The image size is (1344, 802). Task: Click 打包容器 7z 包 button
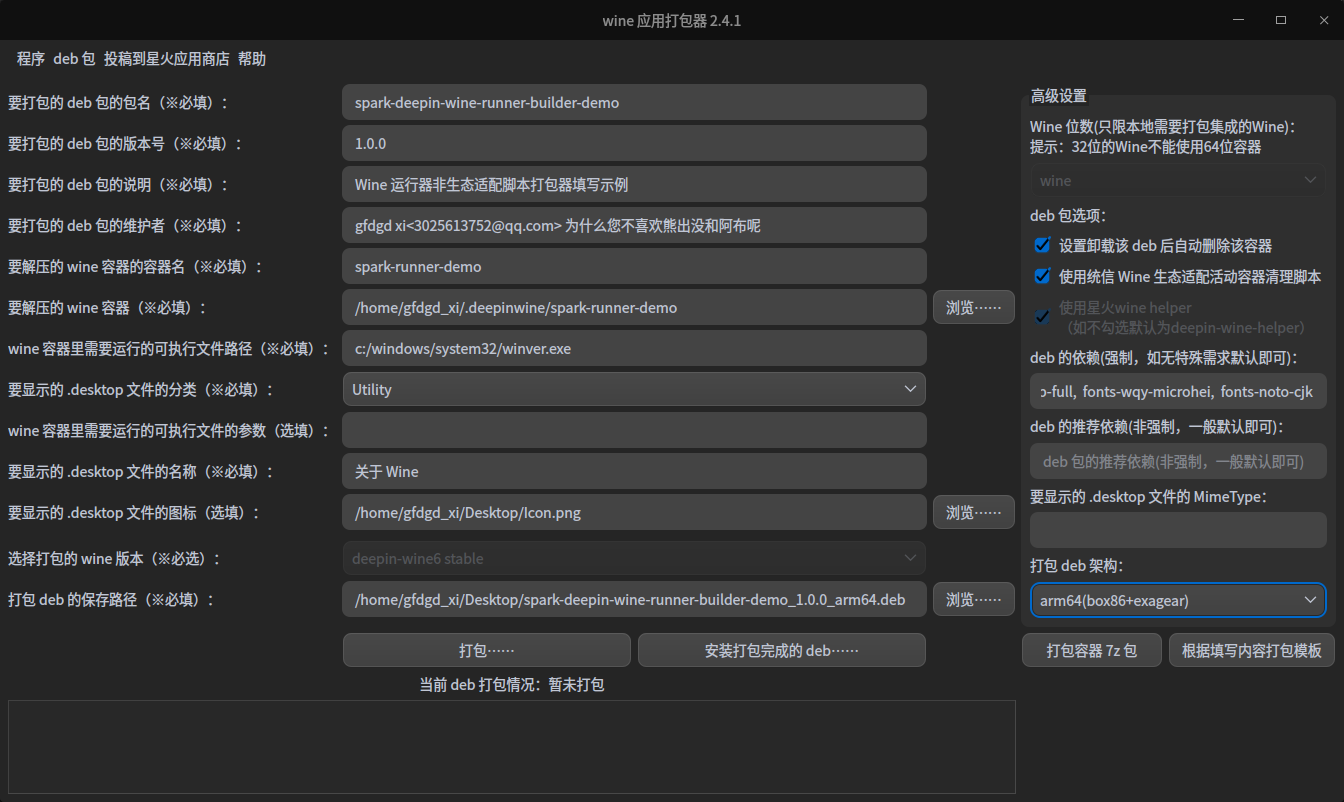coord(1092,650)
